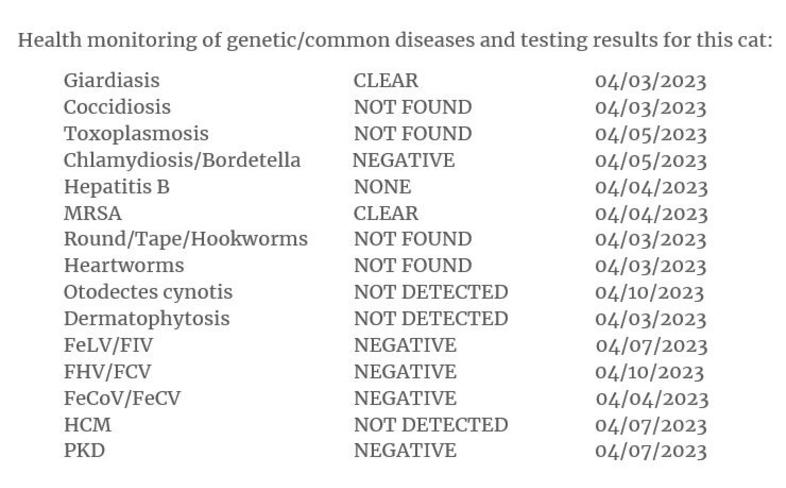Image resolution: width=786 pixels, height=488 pixels.
Task: Select the Round/Tape/Hookworms entry
Action: click(x=185, y=239)
